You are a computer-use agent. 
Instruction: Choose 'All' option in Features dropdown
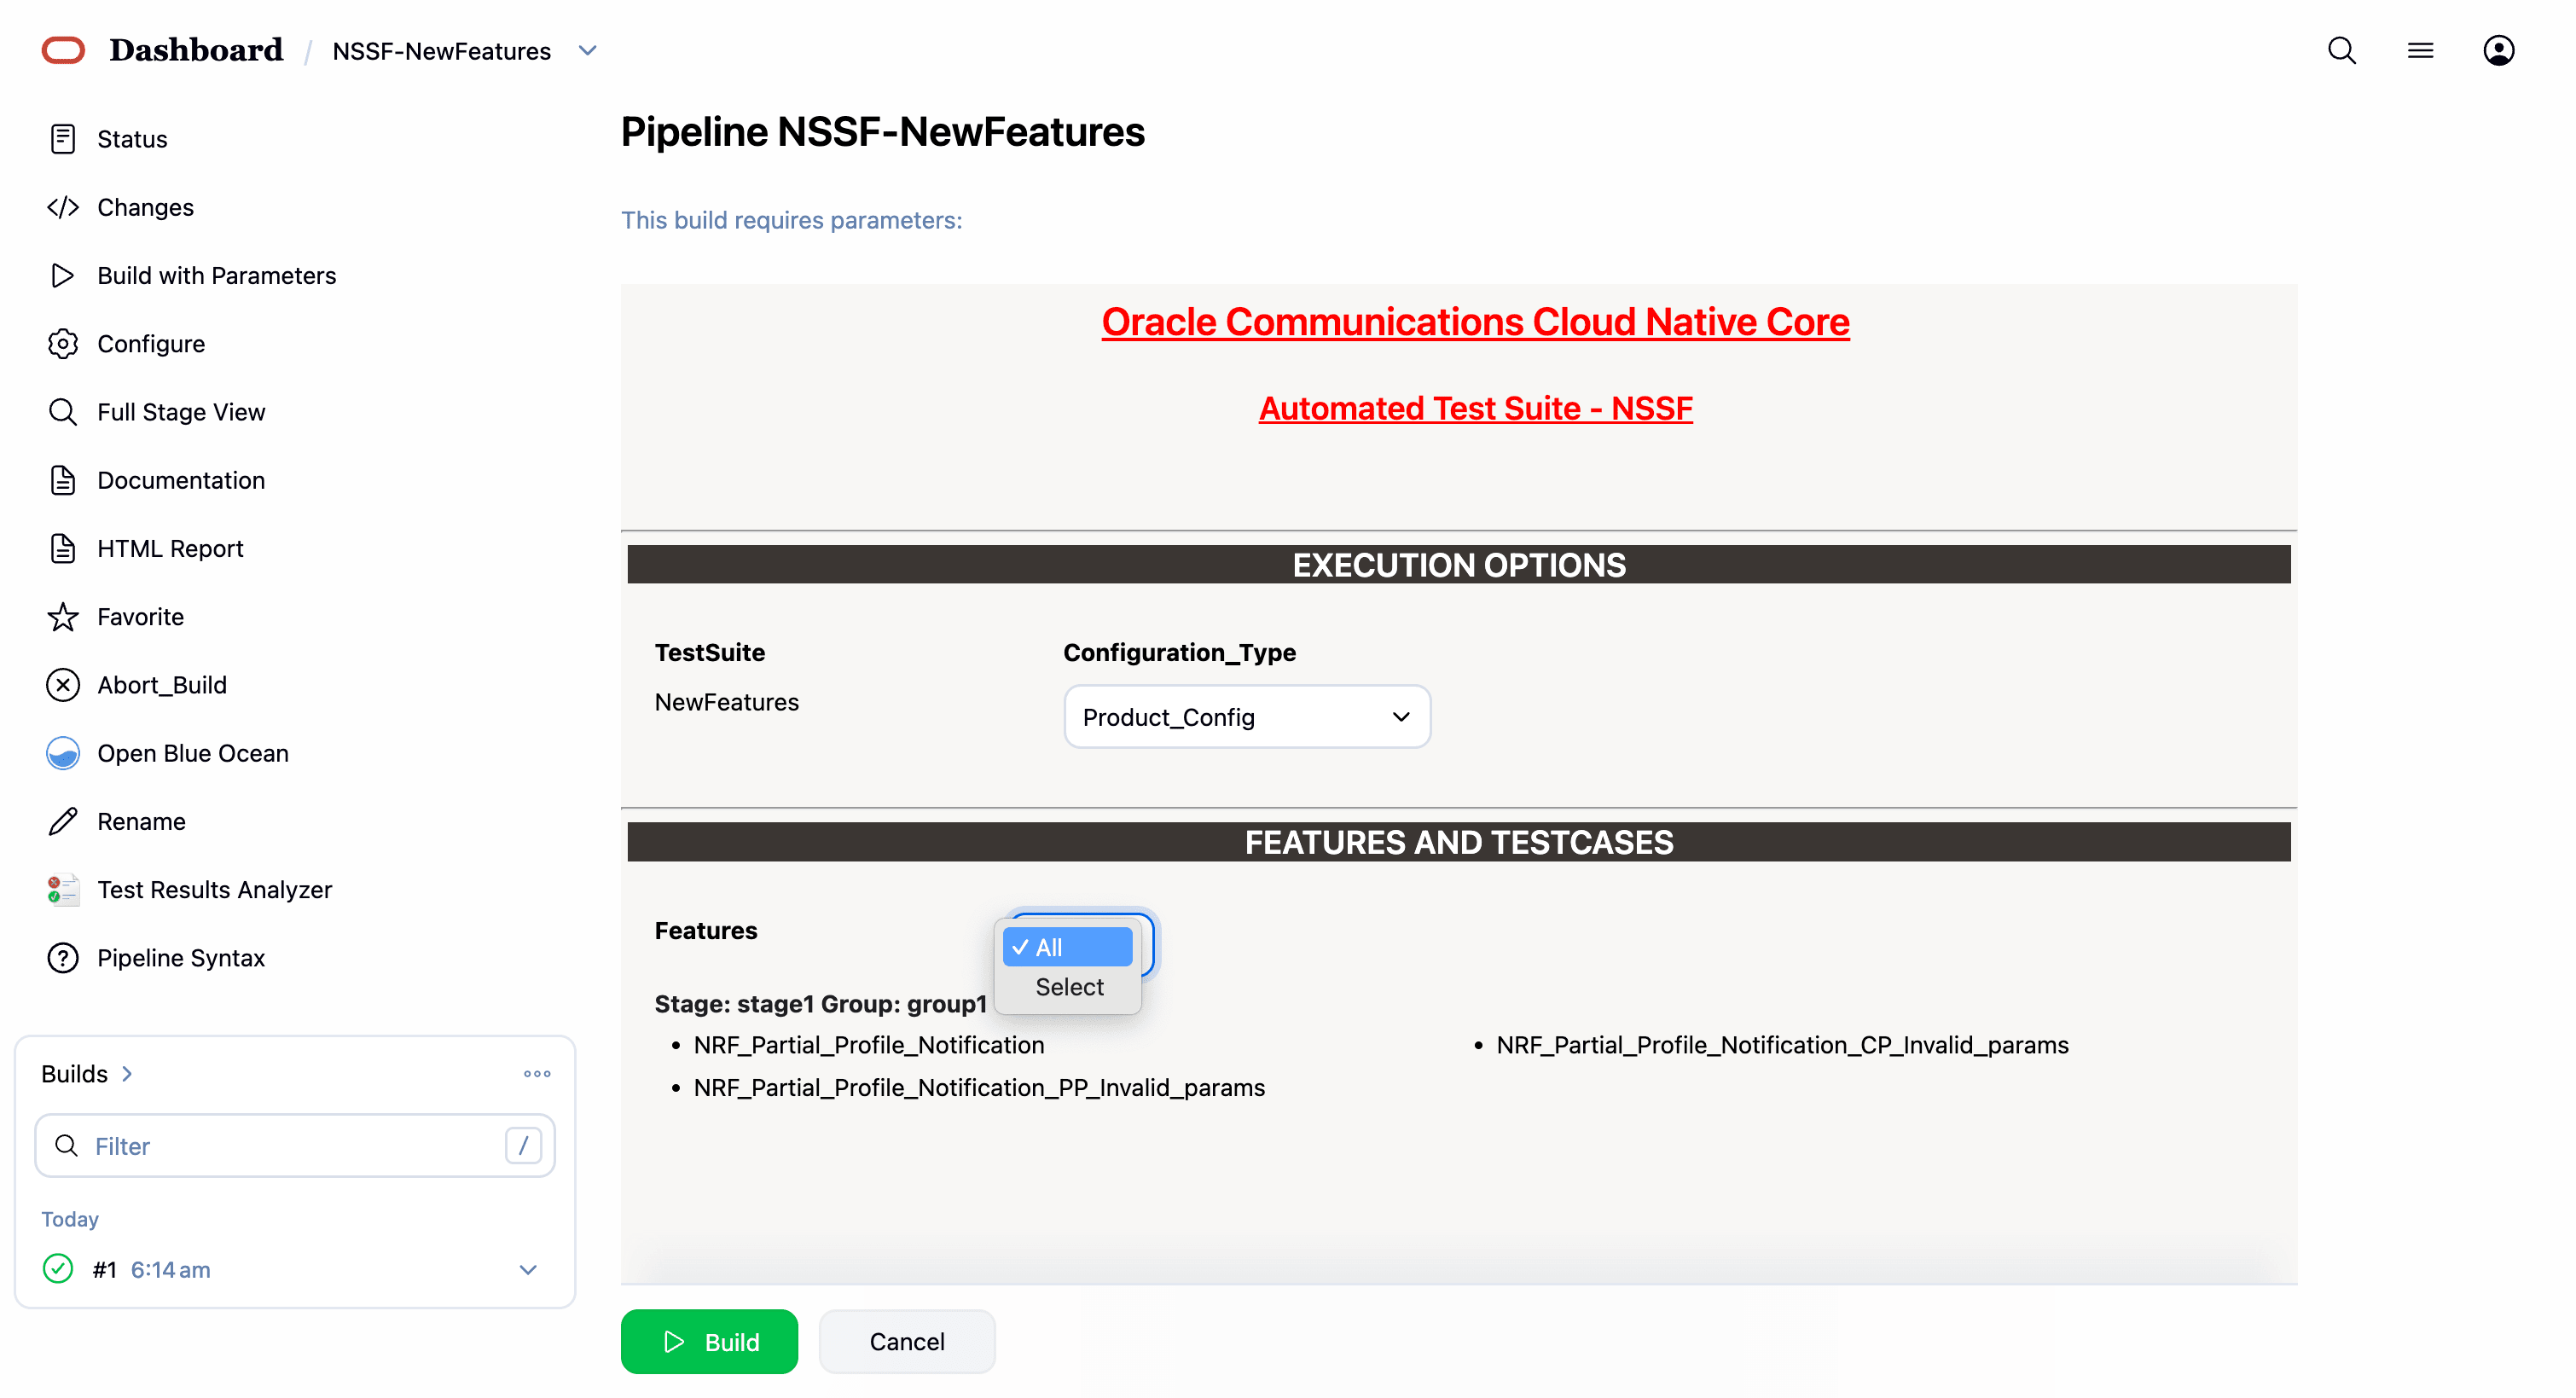click(1068, 947)
